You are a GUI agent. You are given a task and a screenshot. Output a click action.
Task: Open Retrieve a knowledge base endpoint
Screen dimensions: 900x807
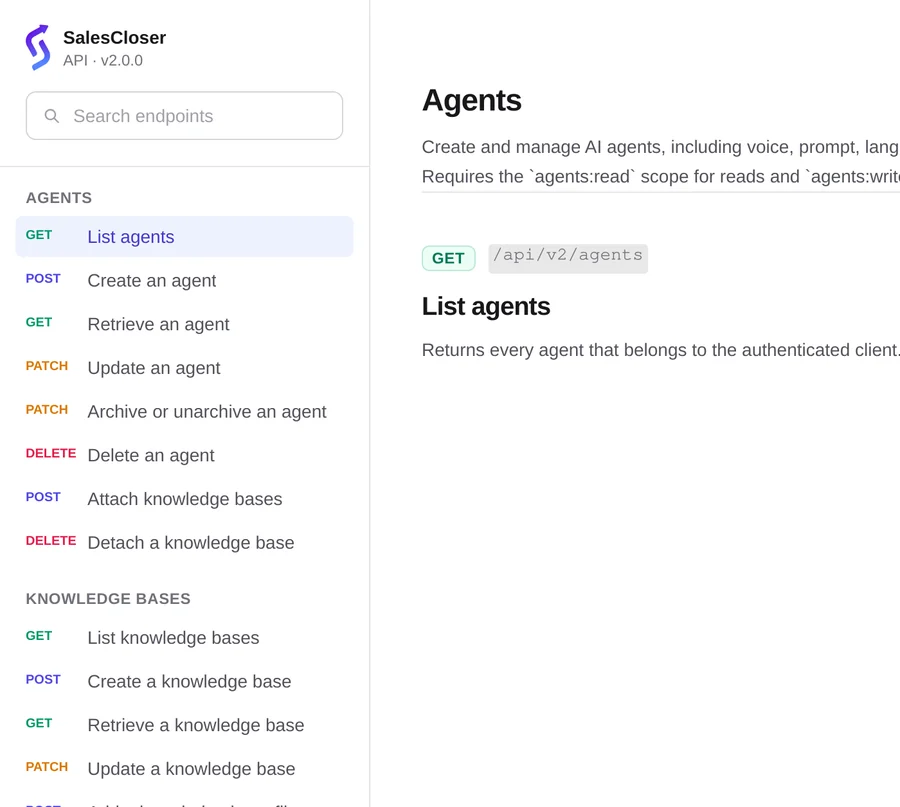[184, 724]
